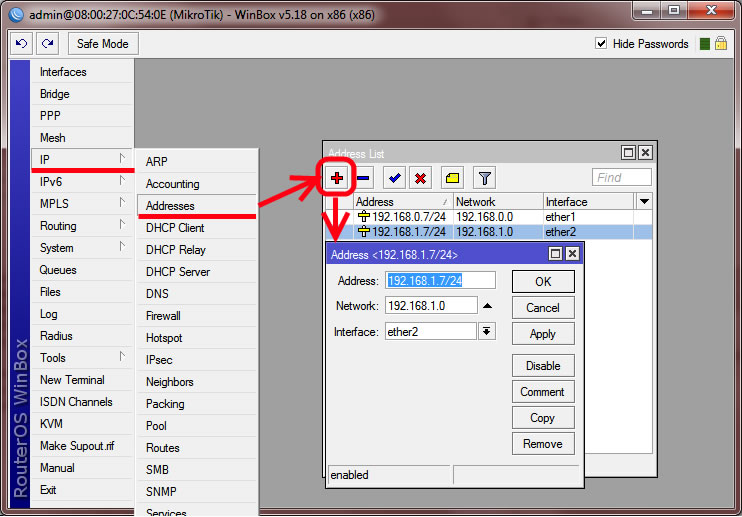The image size is (742, 517).
Task: Open DHCP Server from IP submenu
Action: click(197, 272)
